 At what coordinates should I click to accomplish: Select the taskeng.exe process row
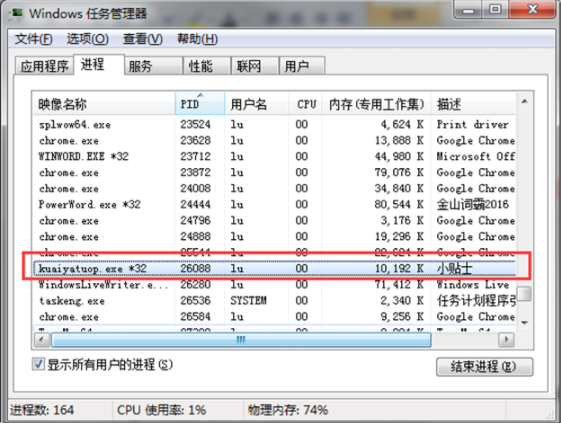(x=274, y=301)
